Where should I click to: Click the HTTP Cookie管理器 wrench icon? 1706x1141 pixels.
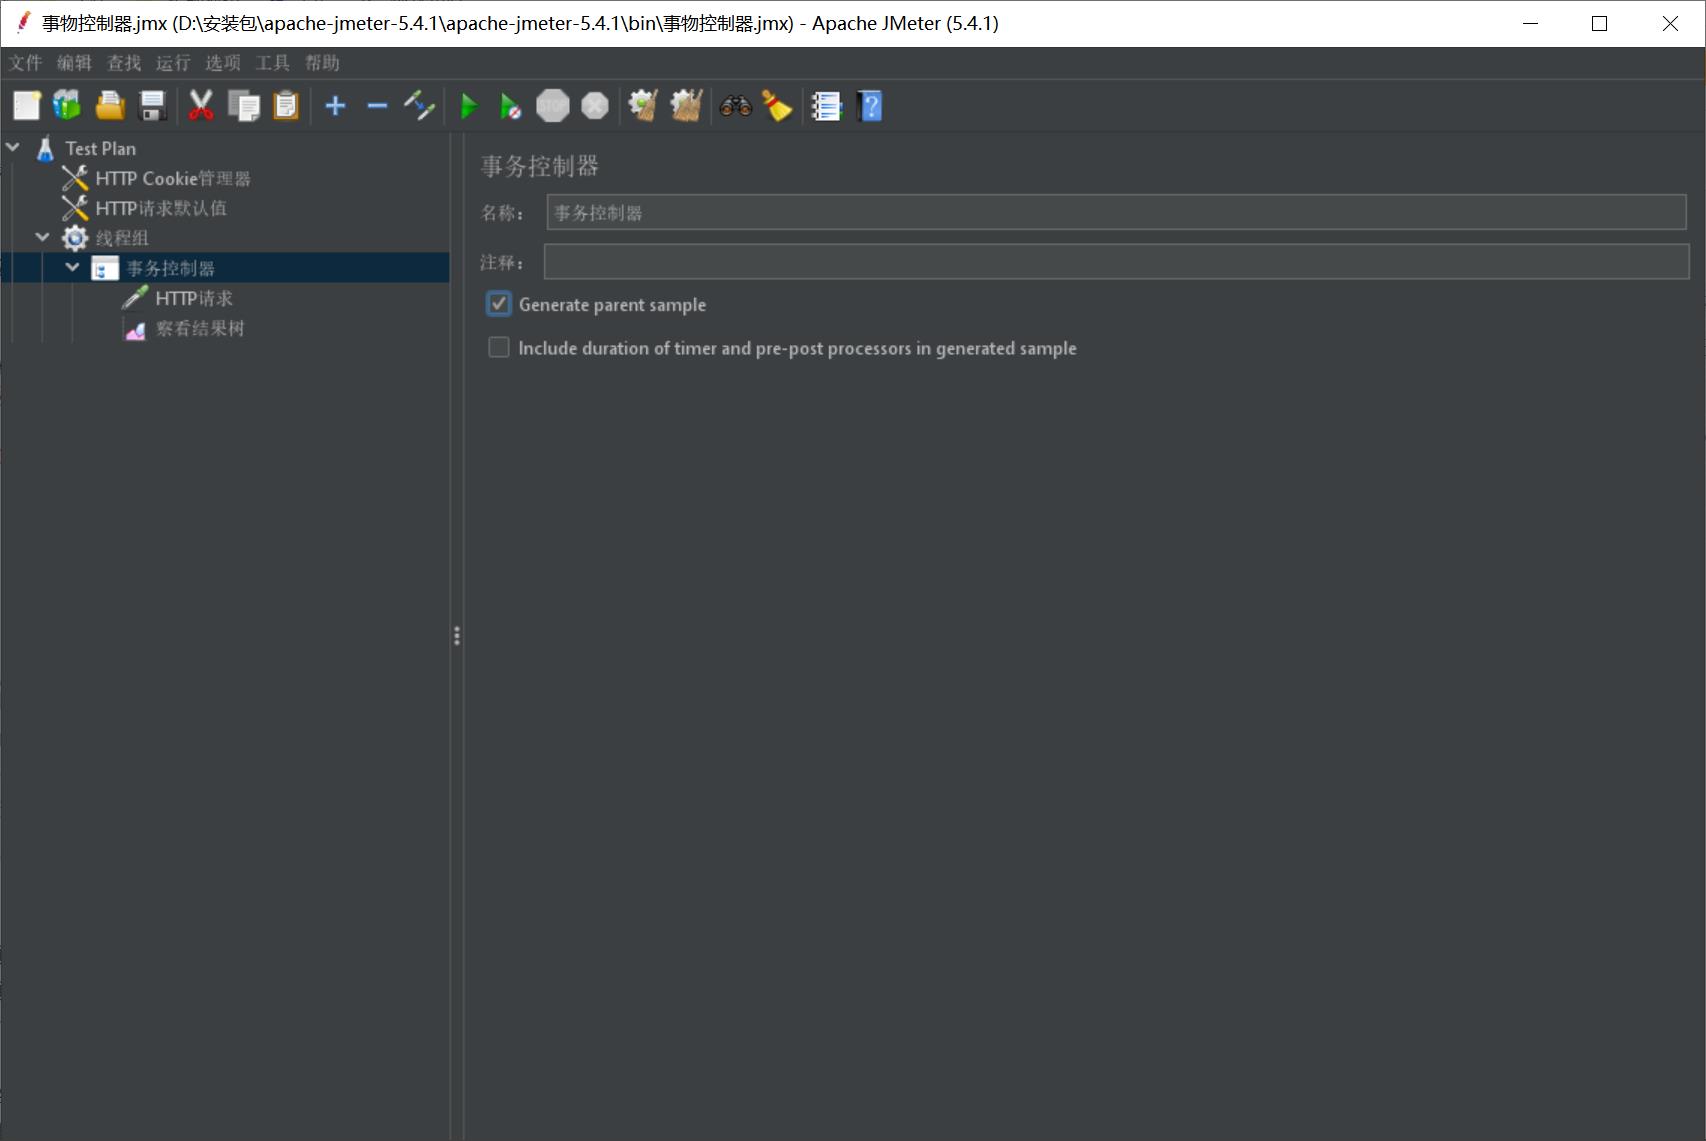click(75, 178)
